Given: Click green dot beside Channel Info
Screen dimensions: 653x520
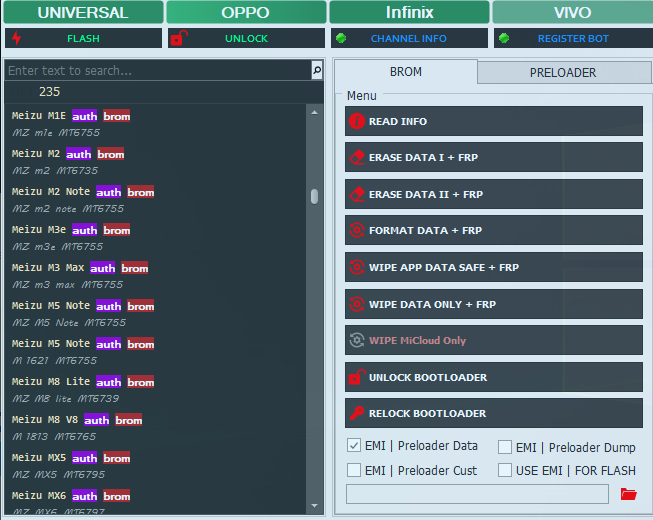Looking at the screenshot, I should click(x=341, y=38).
